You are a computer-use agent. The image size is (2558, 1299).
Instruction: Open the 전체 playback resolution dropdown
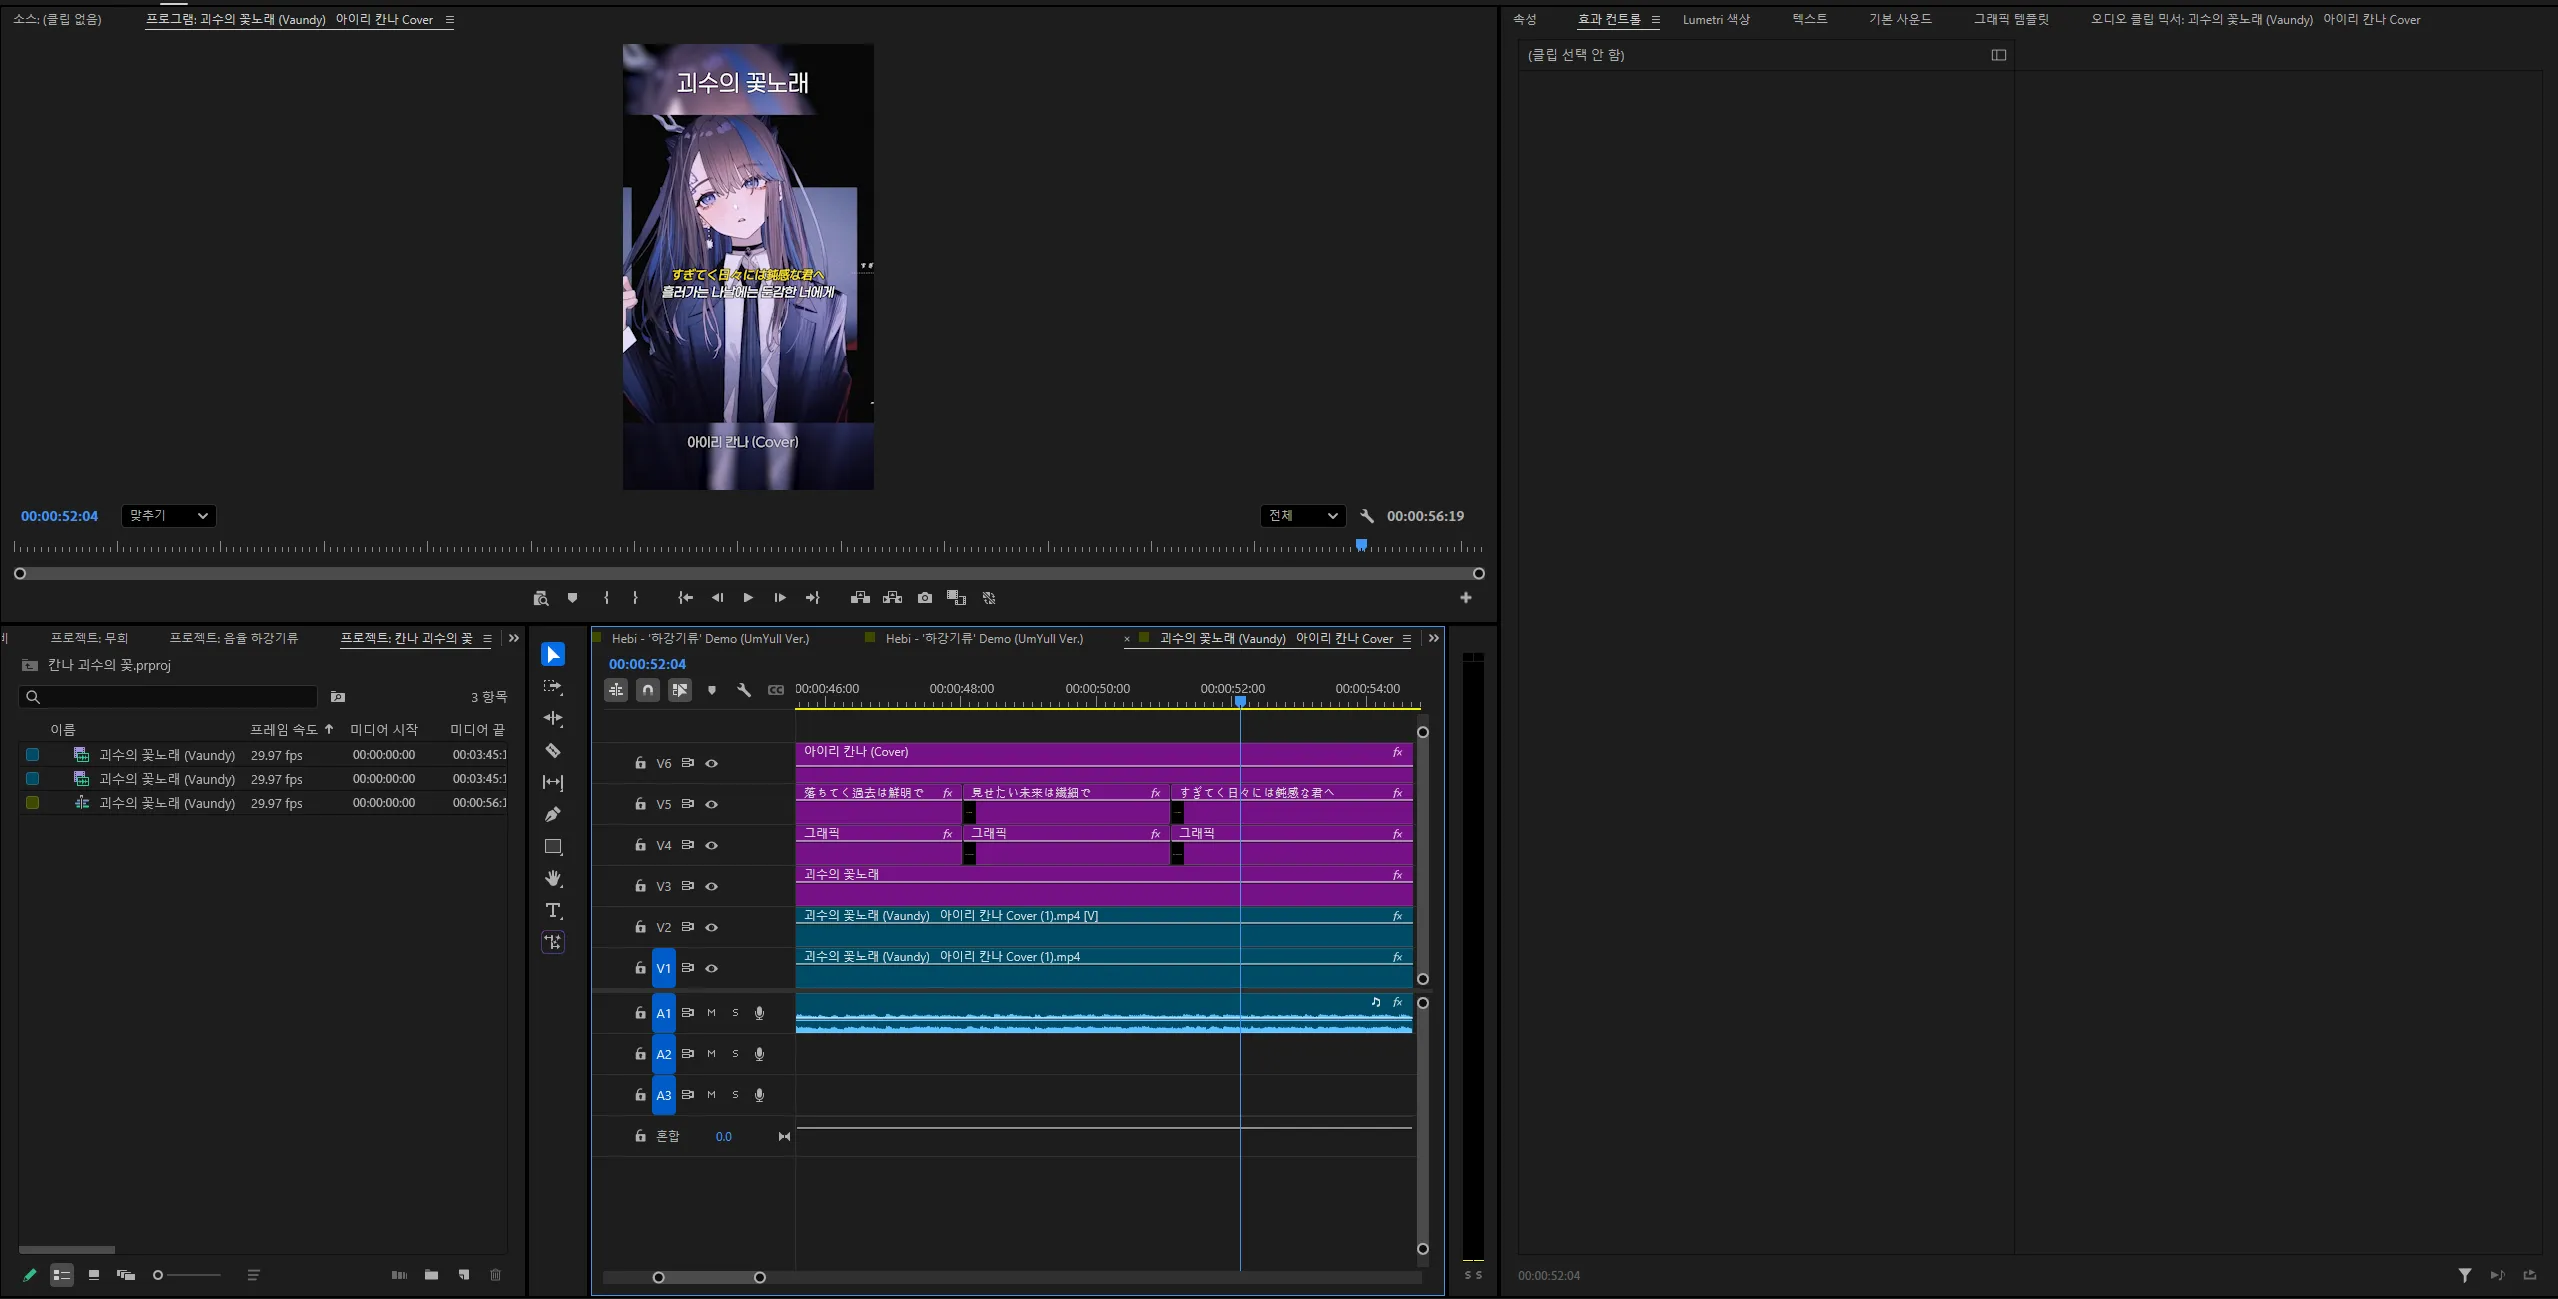(1303, 516)
